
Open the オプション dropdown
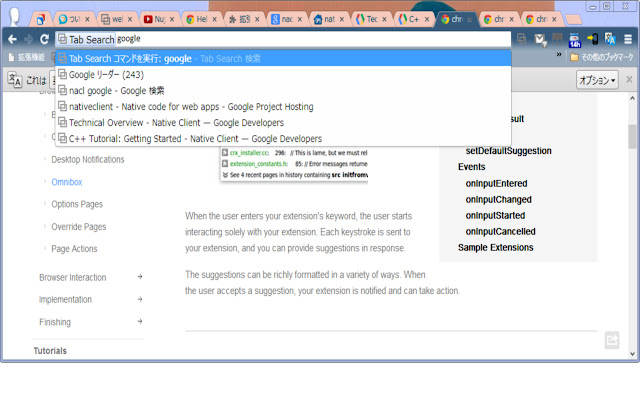pyautogui.click(x=597, y=80)
